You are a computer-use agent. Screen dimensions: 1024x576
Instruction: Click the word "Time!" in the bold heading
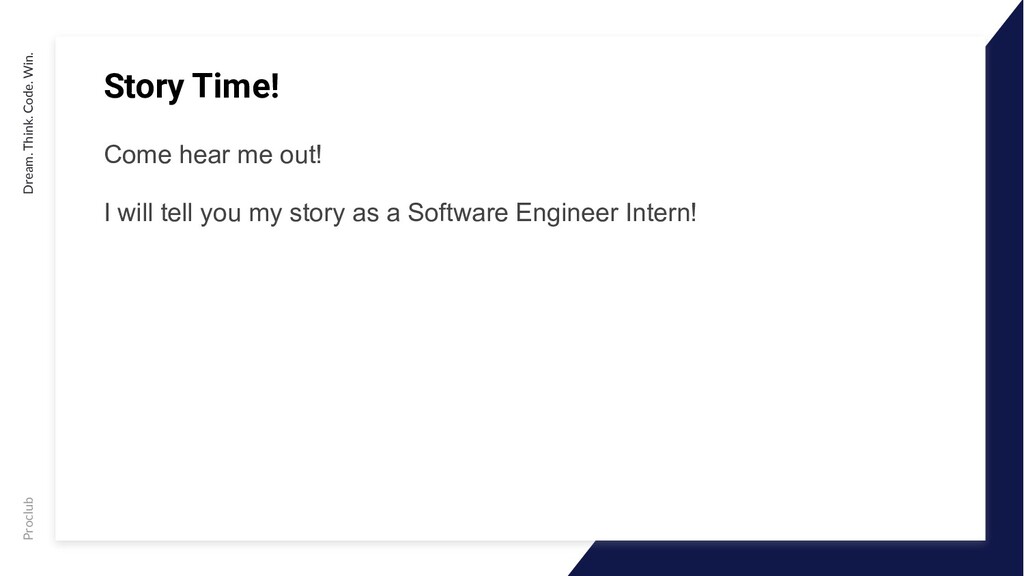pyautogui.click(x=236, y=86)
